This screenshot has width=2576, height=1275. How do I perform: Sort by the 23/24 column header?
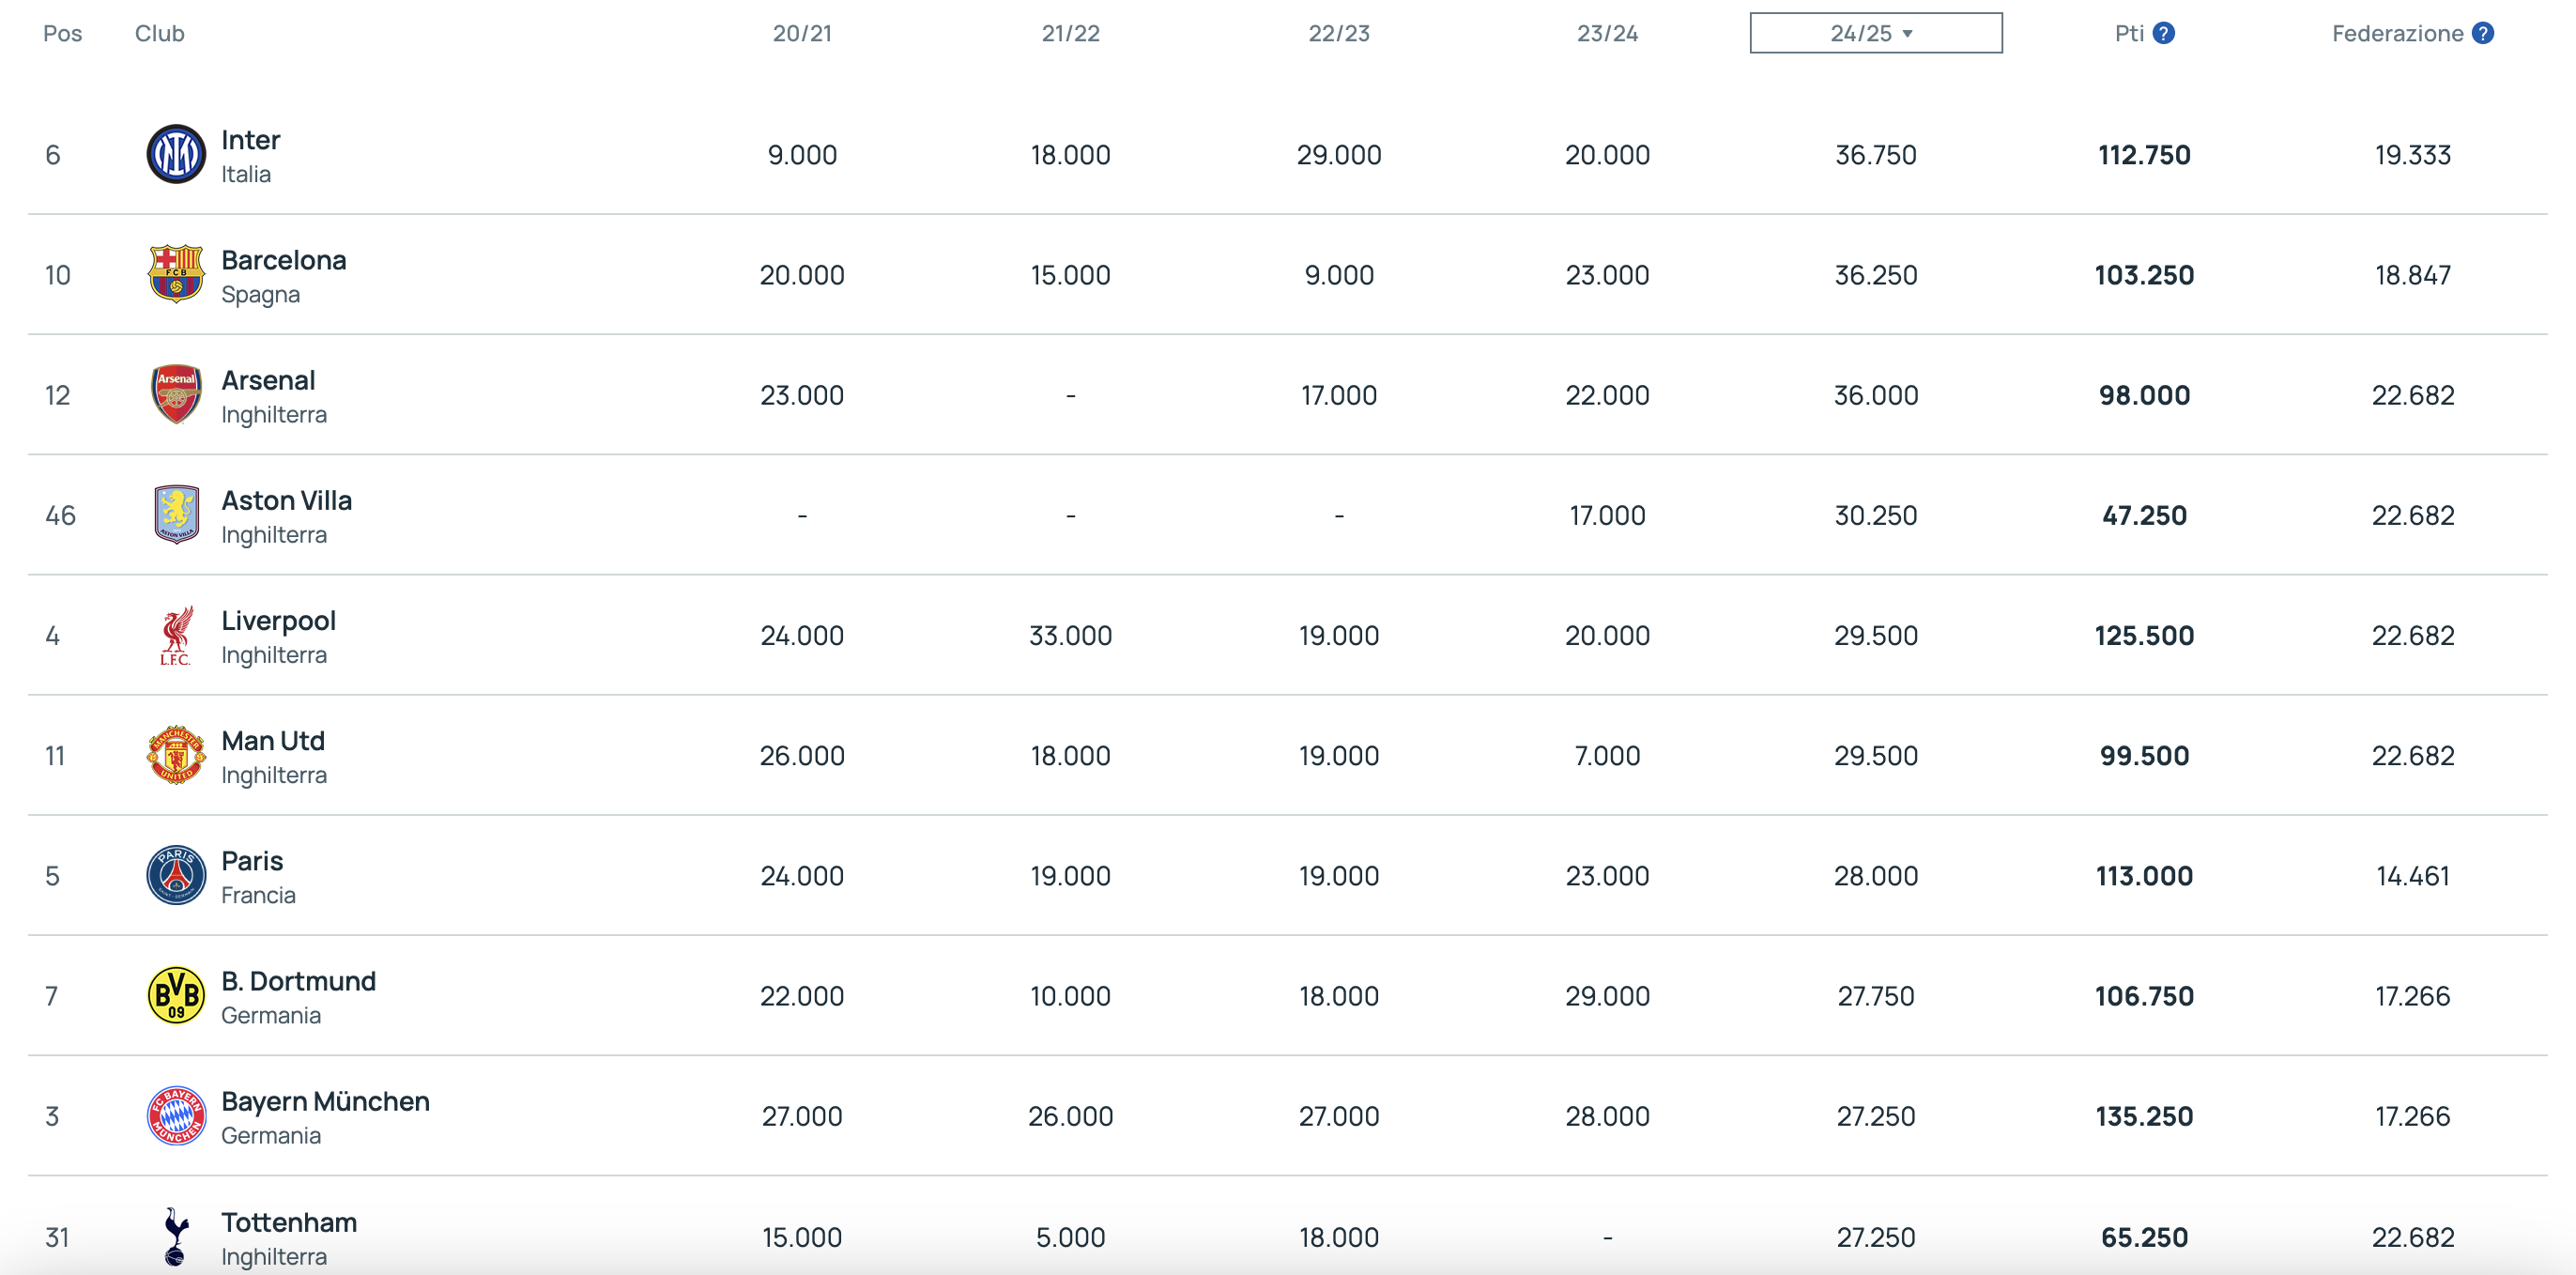click(1607, 33)
